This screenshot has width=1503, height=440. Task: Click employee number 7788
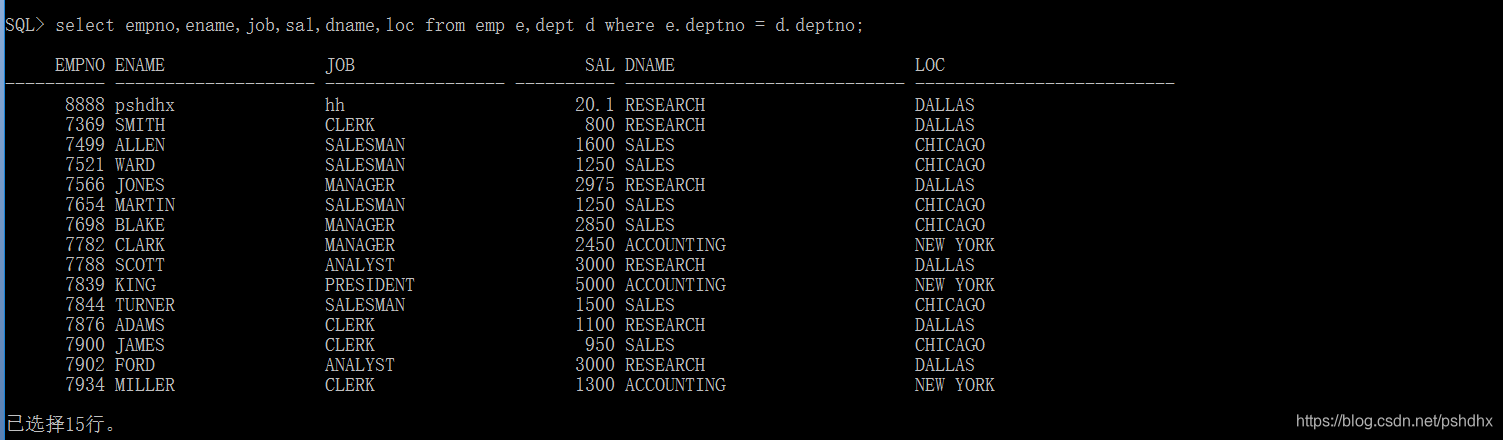point(85,265)
